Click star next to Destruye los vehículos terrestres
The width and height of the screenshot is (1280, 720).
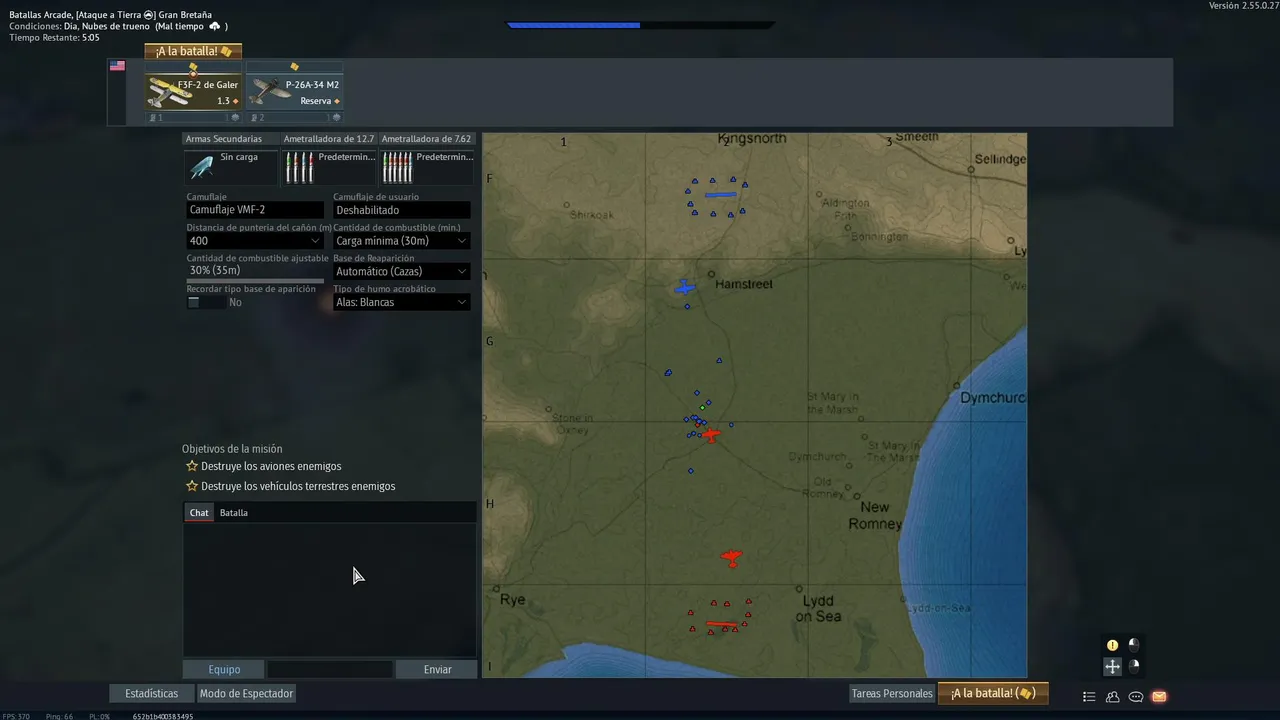(192, 486)
